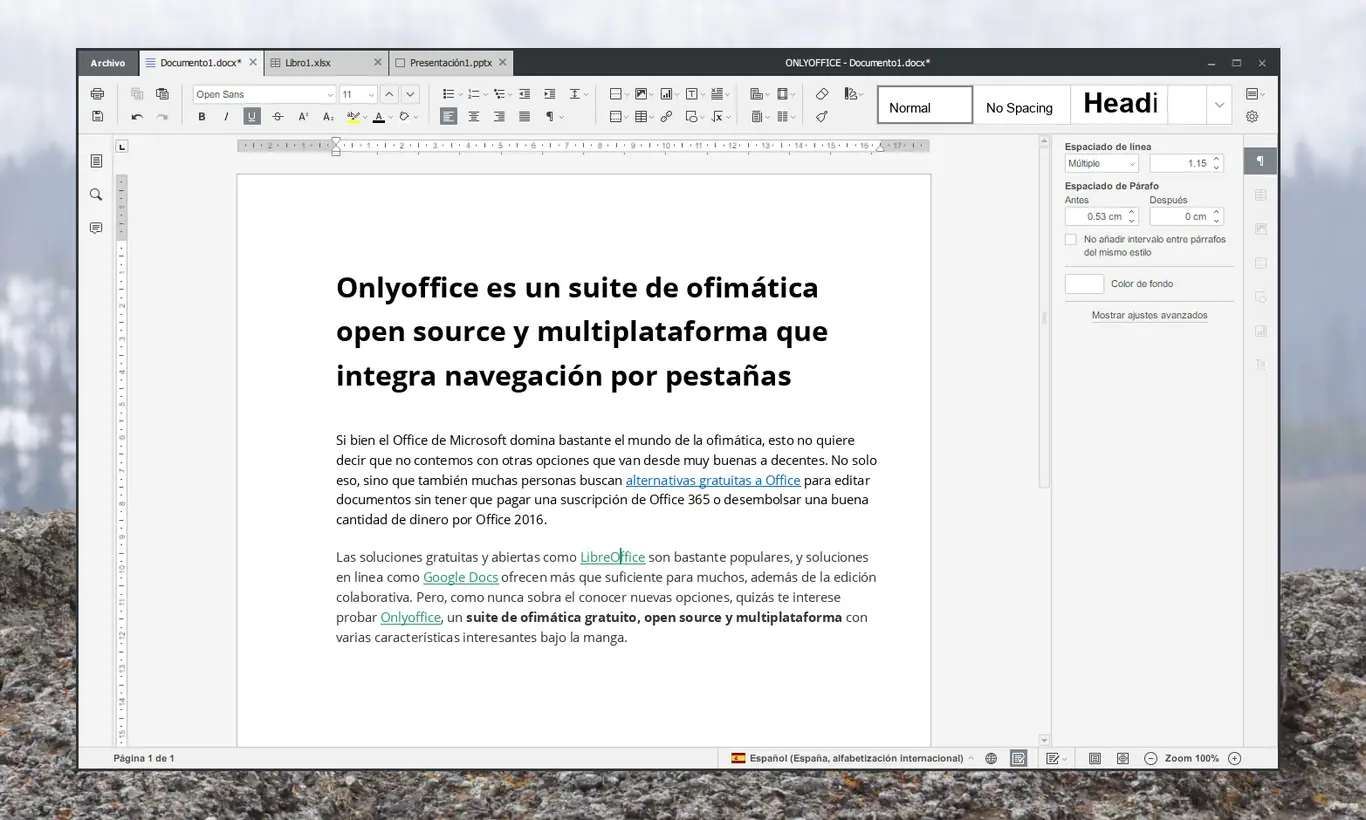Click the 1.15 line spacing value field
The height and width of the screenshot is (820, 1366).
[1186, 163]
